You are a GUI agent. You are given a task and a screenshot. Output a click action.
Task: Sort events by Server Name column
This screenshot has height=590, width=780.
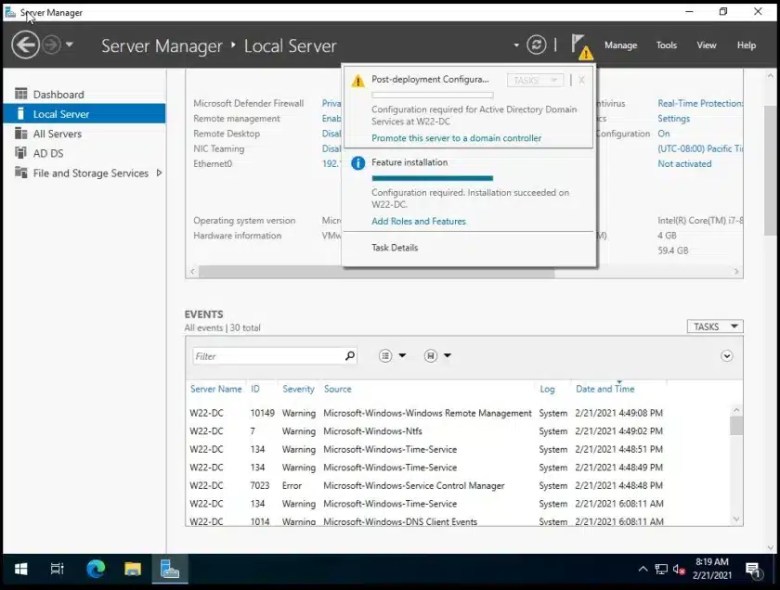216,389
